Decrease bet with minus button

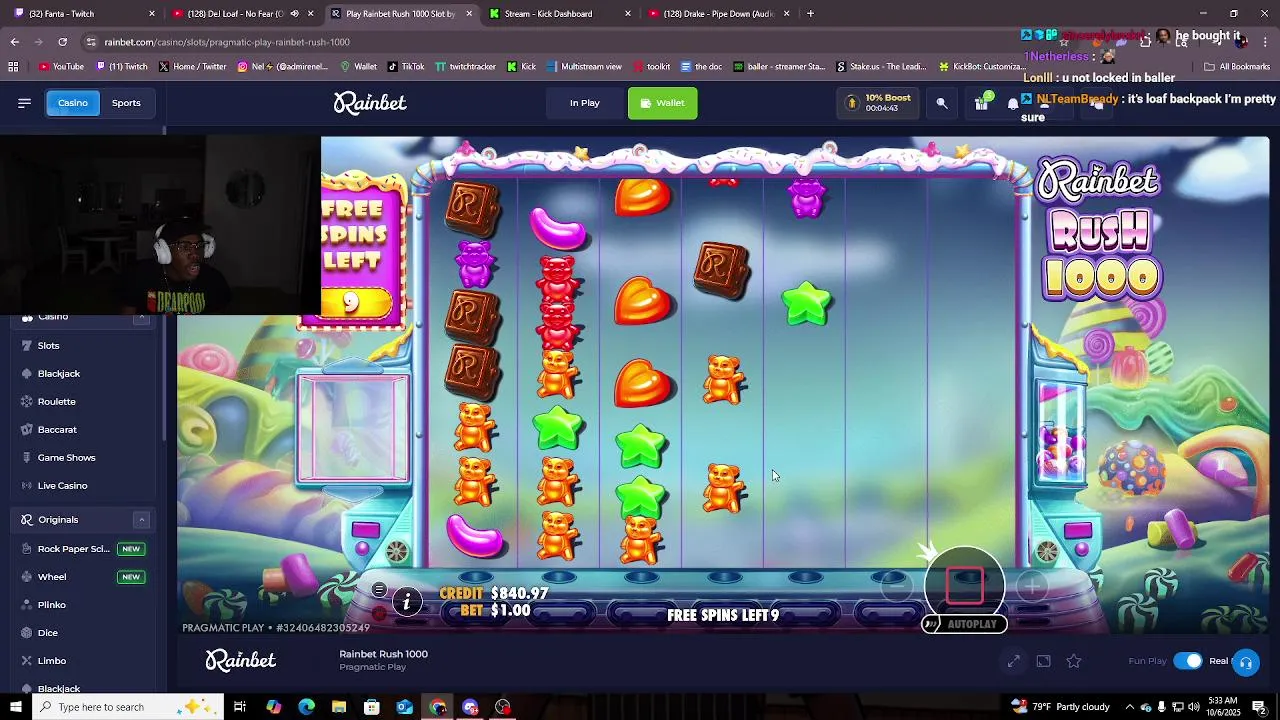897,588
